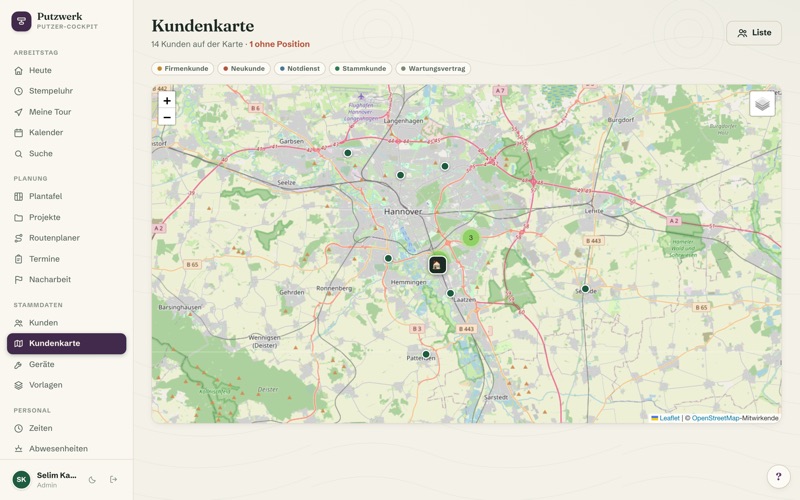
Task: Toggle dark mode moon icon
Action: click(x=92, y=480)
